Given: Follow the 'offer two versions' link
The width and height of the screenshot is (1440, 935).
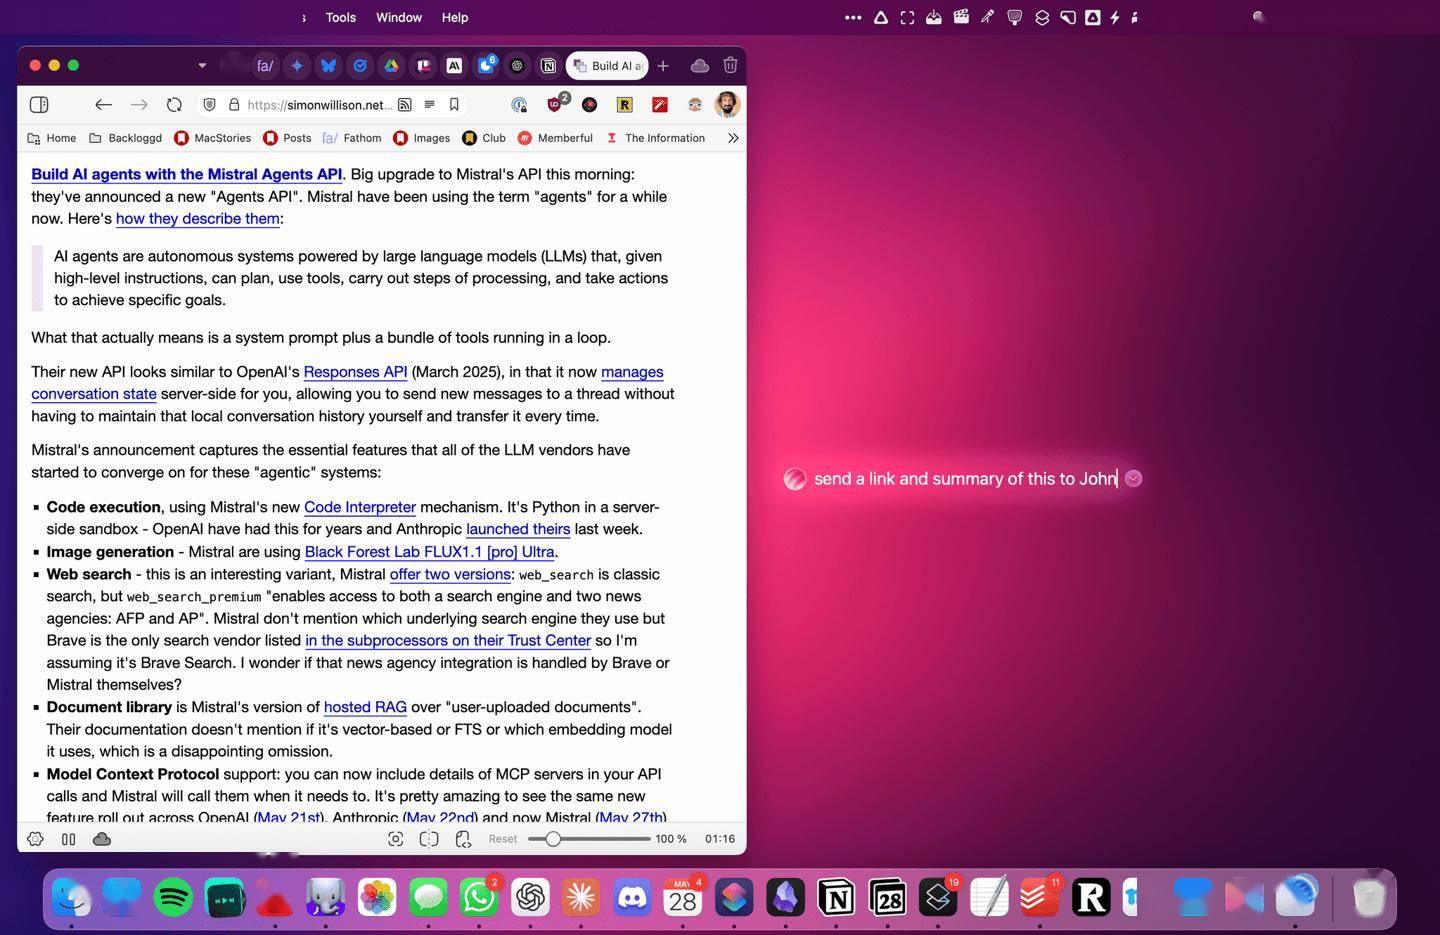Looking at the screenshot, I should [x=450, y=574].
